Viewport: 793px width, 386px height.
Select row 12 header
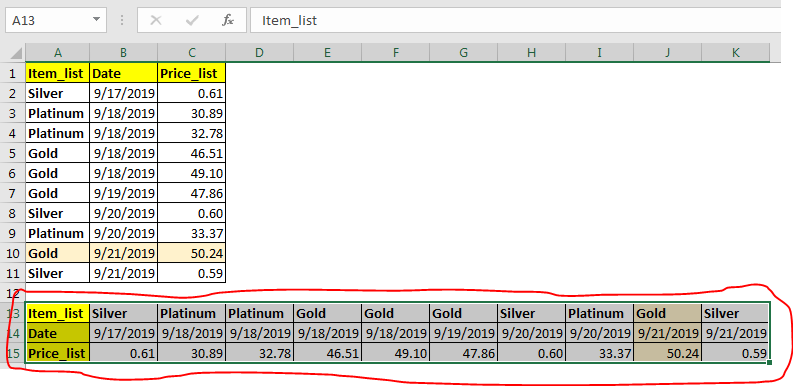pyautogui.click(x=13, y=293)
